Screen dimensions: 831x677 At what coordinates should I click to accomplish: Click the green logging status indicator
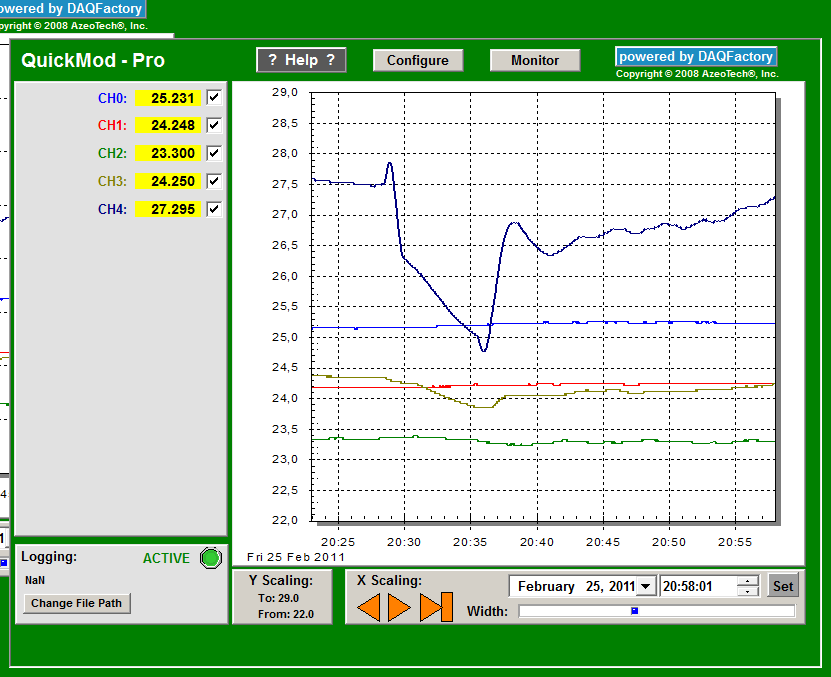click(209, 558)
